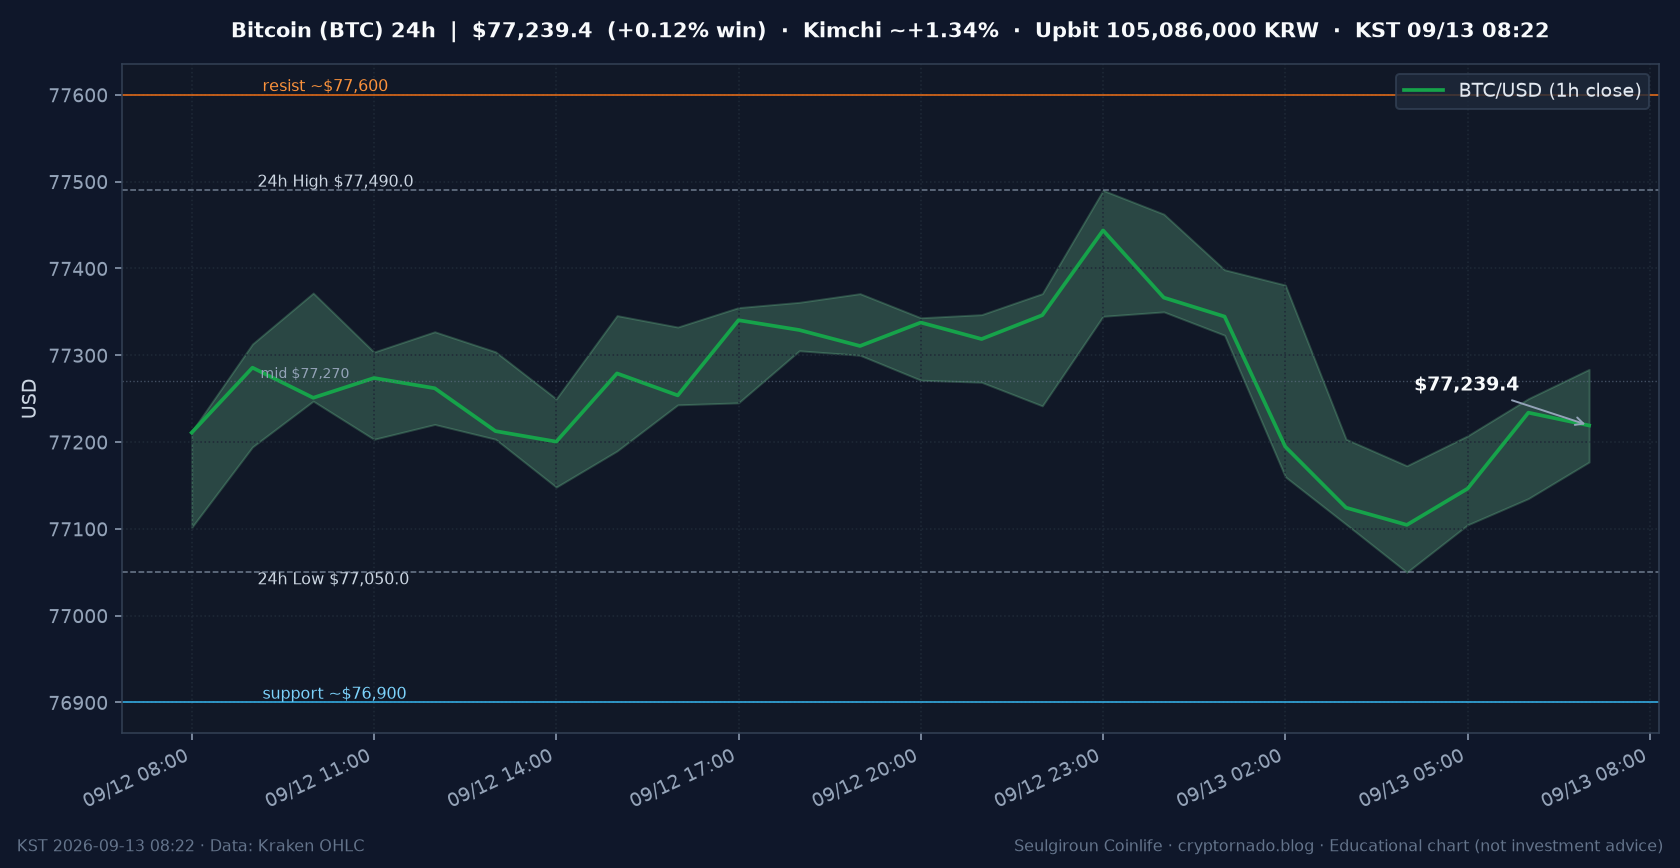
Task: Click the 'Upbit 105,086,000 KRW' title text
Action: pyautogui.click(x=1176, y=30)
